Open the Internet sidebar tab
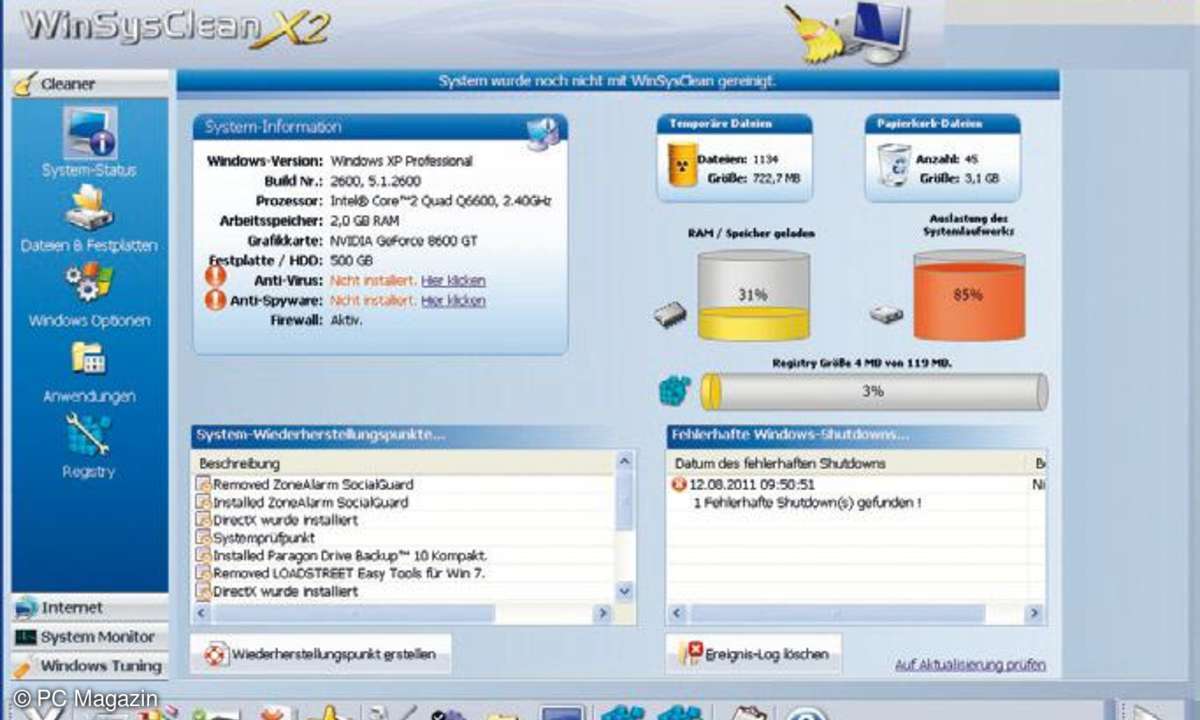The width and height of the screenshot is (1200, 720). click(x=90, y=608)
